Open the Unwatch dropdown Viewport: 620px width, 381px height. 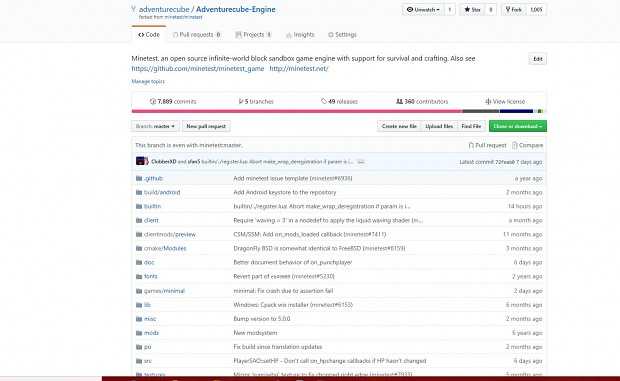pos(423,9)
